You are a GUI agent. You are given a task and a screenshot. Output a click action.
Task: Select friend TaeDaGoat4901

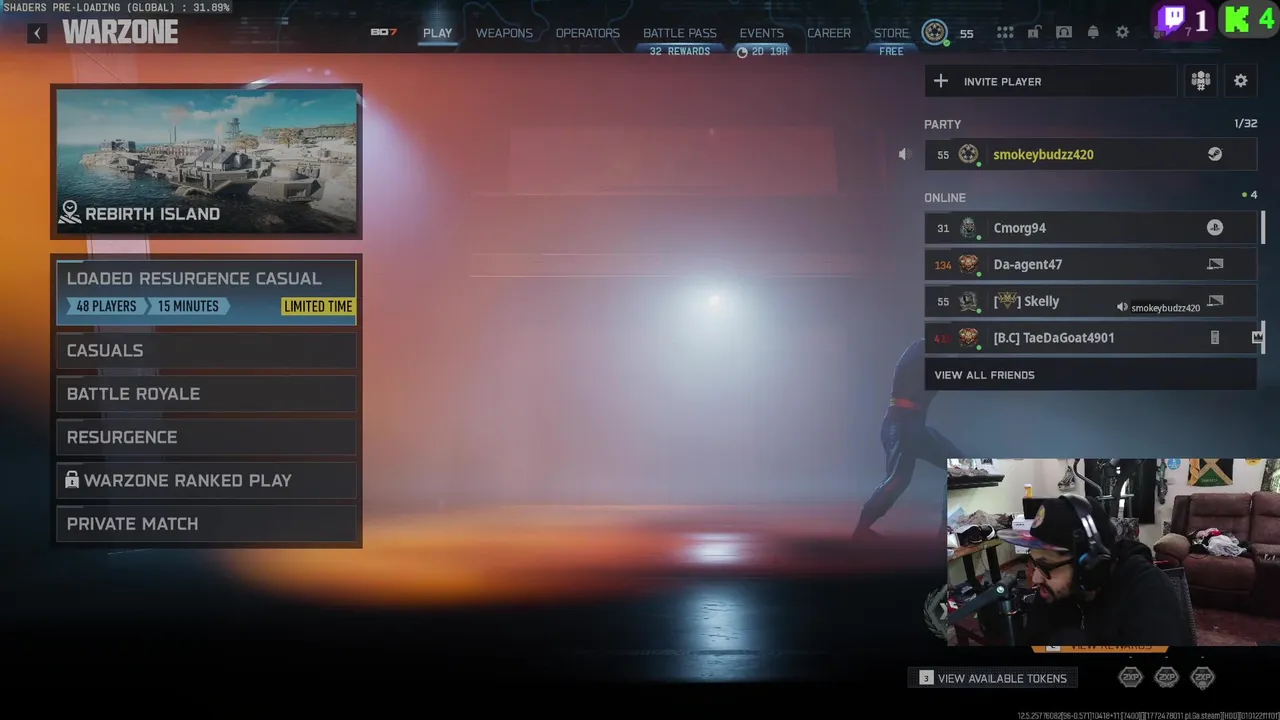click(1090, 338)
